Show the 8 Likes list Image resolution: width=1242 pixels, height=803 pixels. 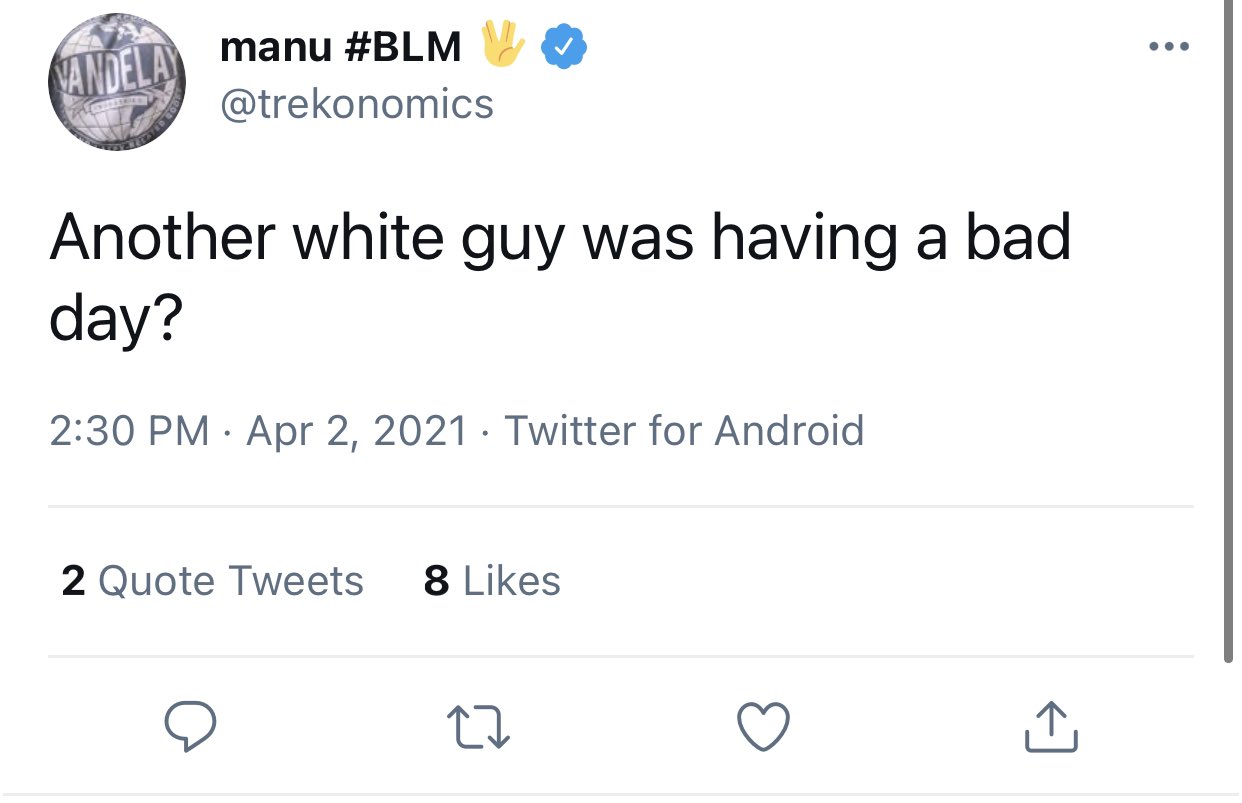click(492, 581)
